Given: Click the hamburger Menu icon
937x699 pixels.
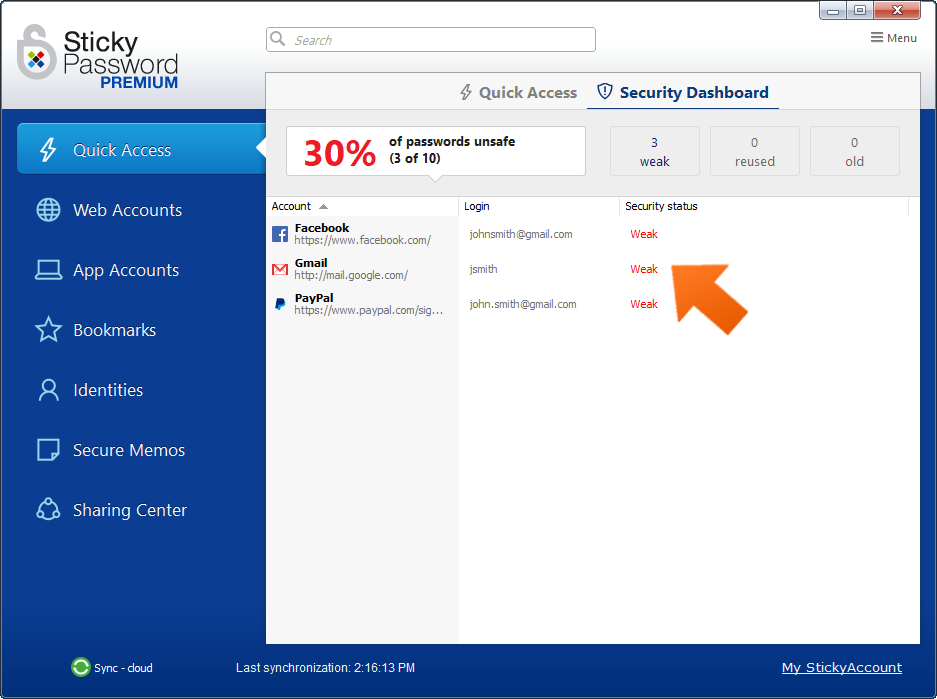Looking at the screenshot, I should pos(876,38).
